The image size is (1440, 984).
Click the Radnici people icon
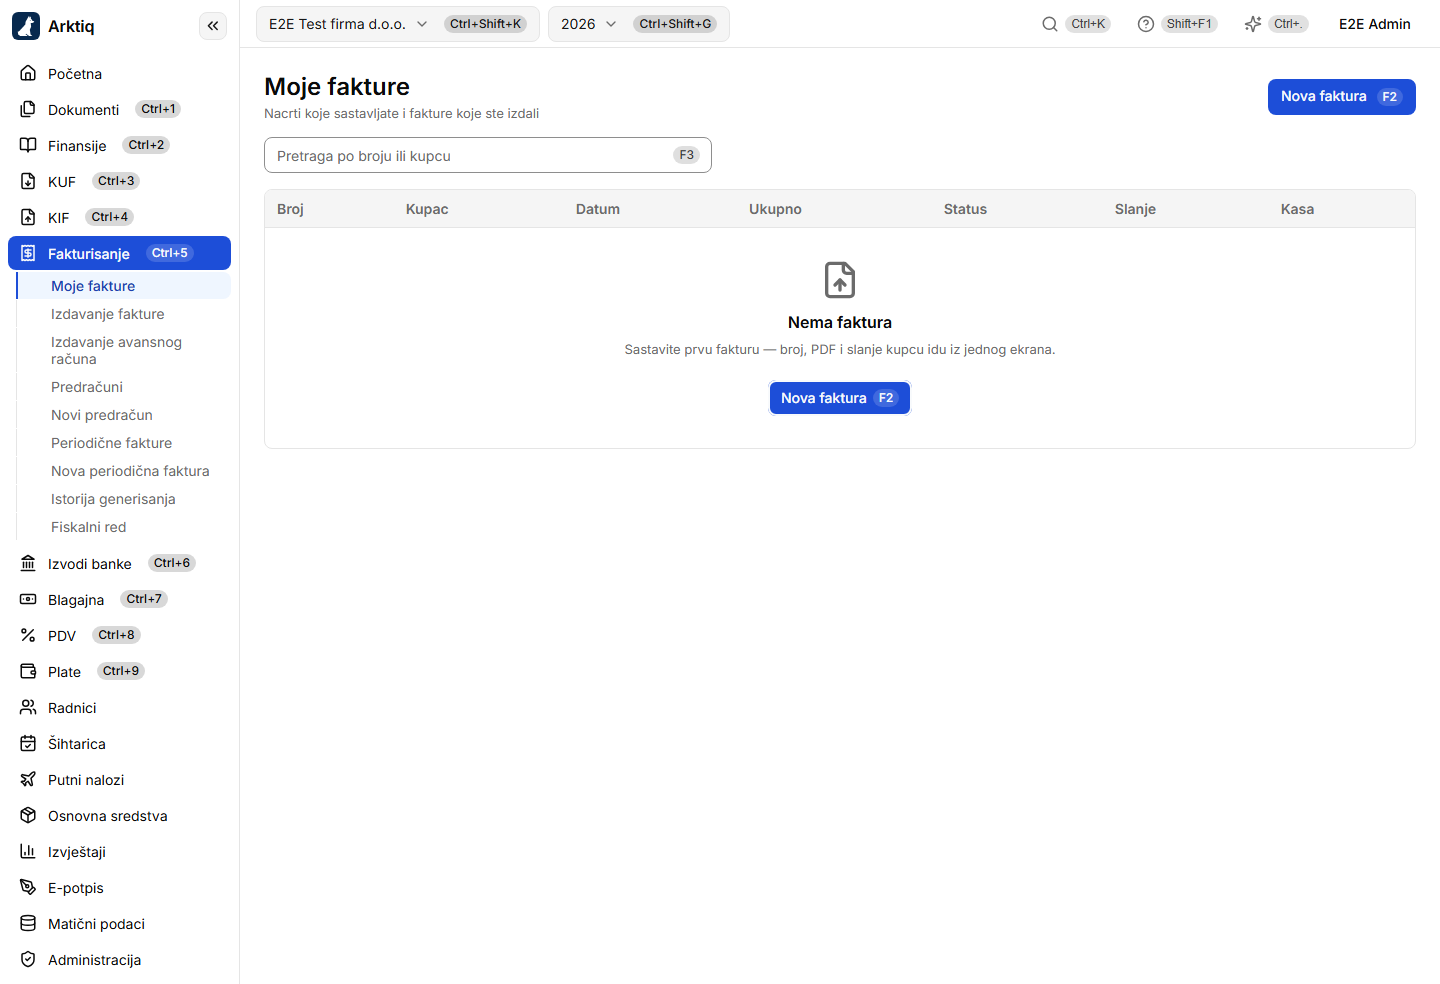[28, 707]
